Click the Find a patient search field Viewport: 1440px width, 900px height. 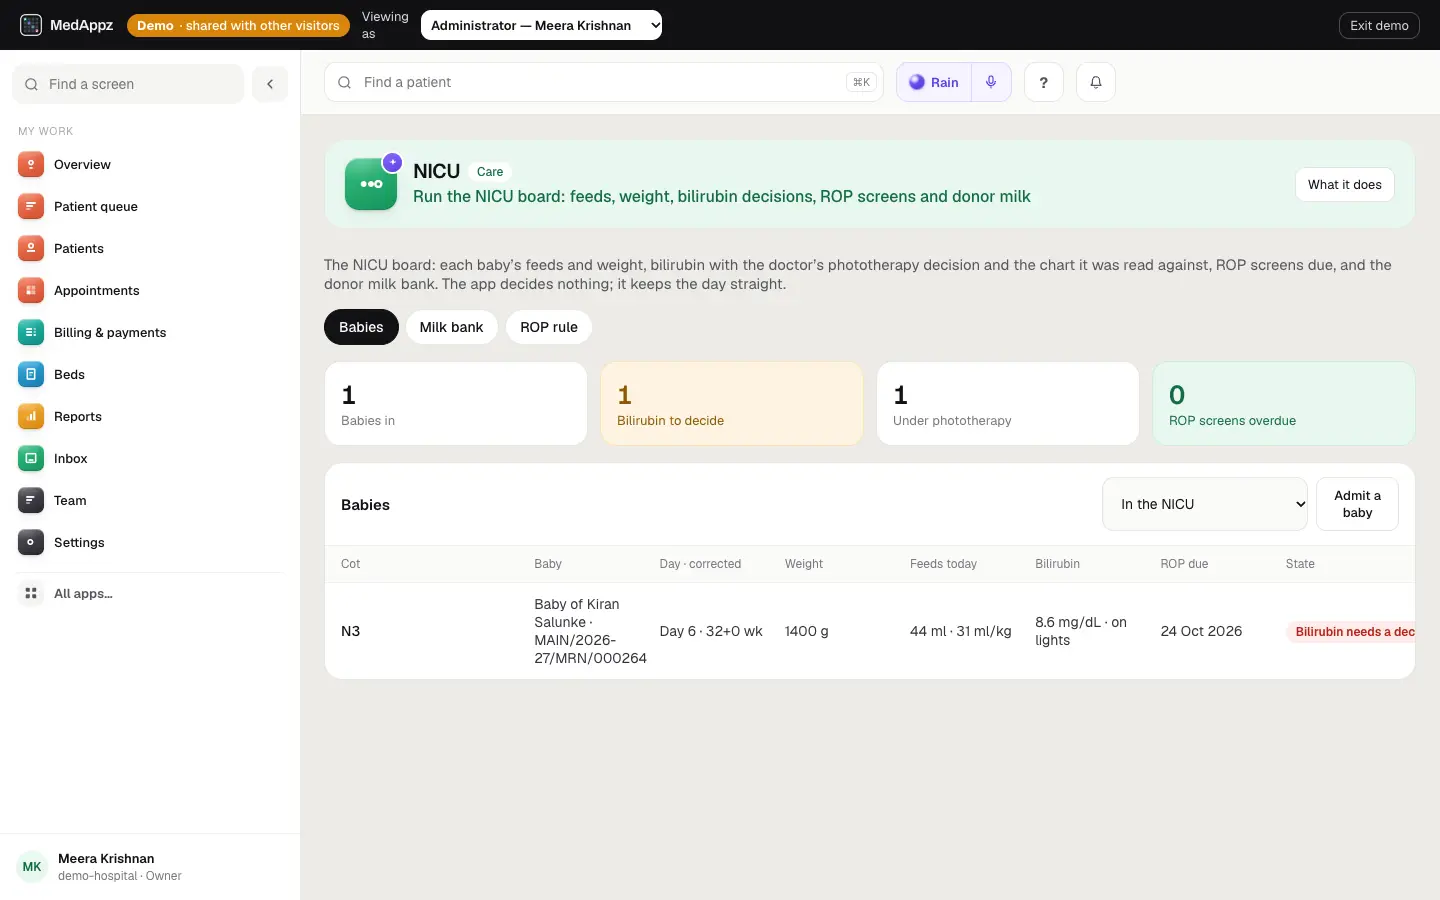pyautogui.click(x=604, y=82)
